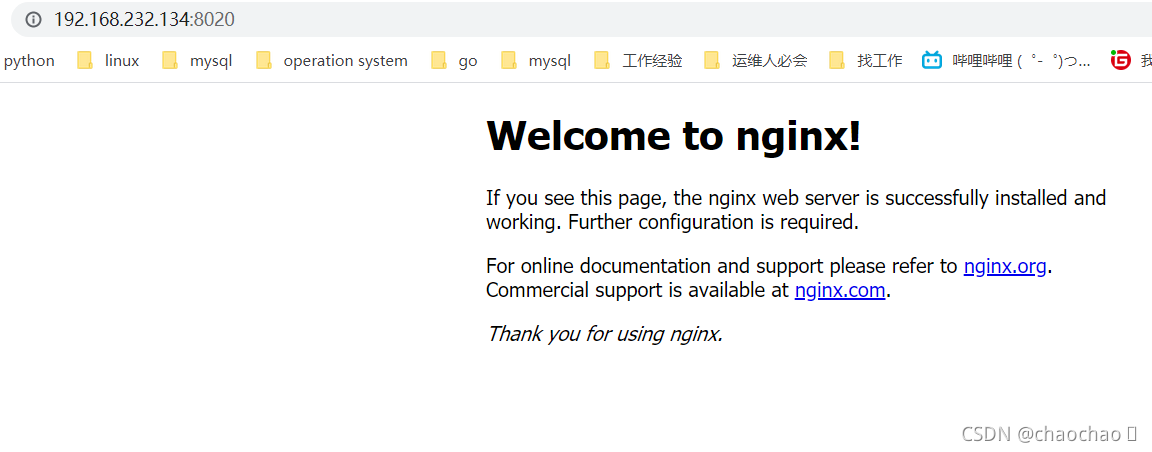Click the 运维人必会 folder icon
The width and height of the screenshot is (1152, 452).
[712, 61]
